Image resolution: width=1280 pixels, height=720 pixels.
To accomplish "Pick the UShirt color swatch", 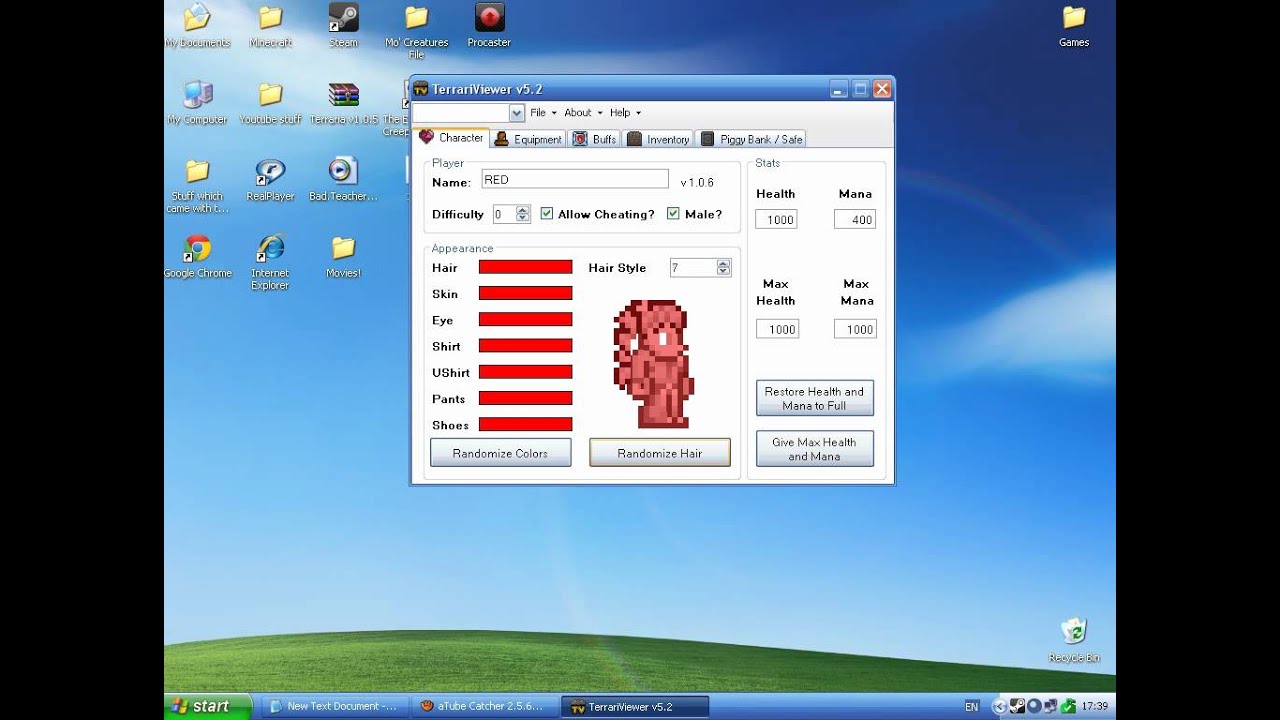I will click(x=525, y=371).
